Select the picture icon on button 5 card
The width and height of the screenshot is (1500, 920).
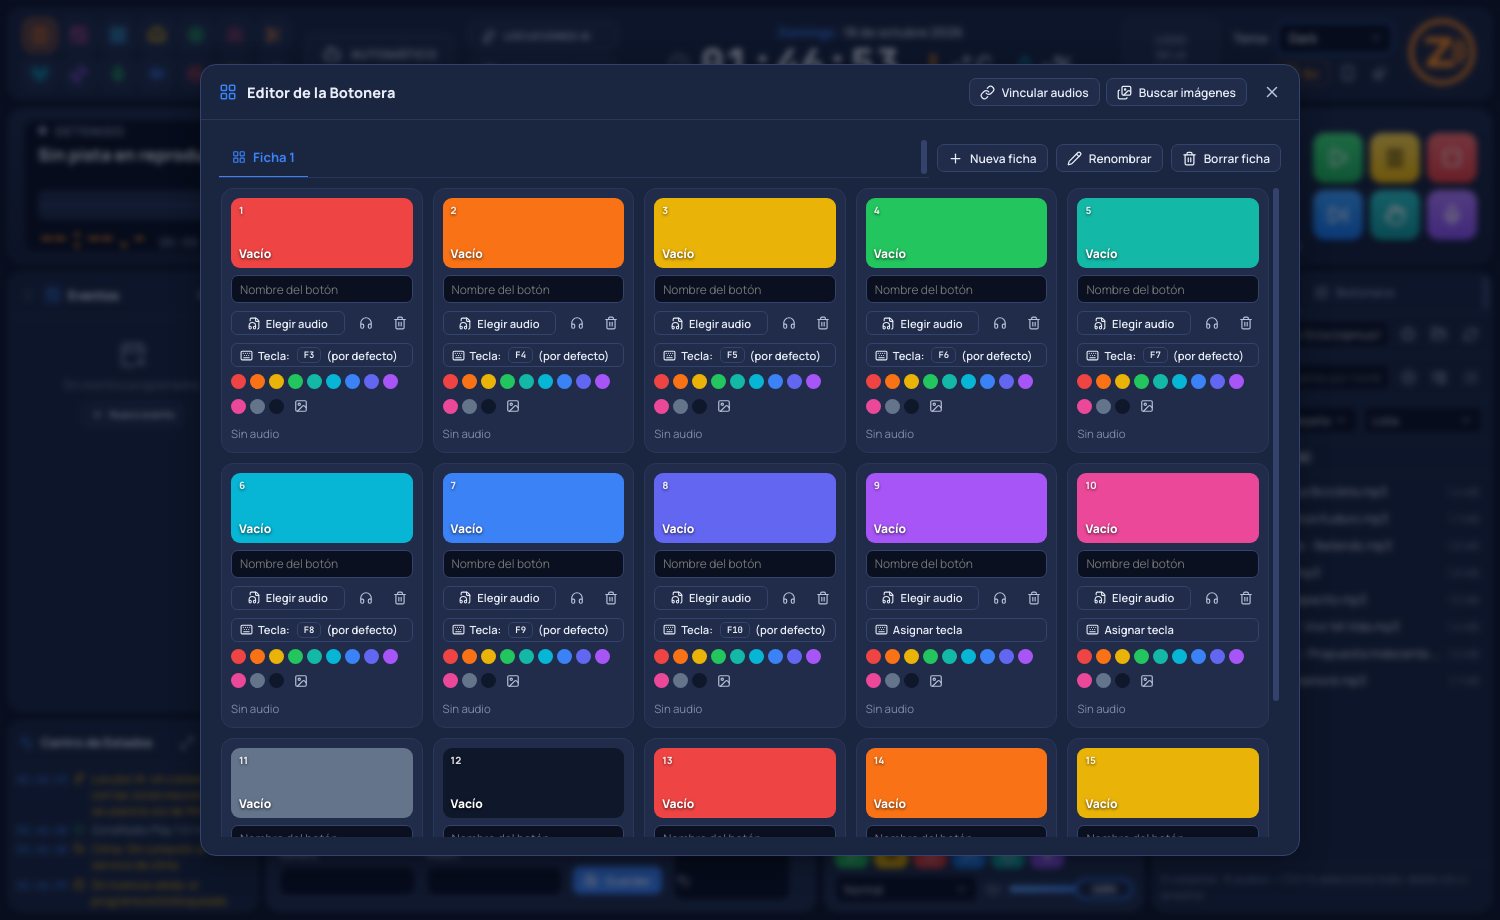click(1147, 407)
